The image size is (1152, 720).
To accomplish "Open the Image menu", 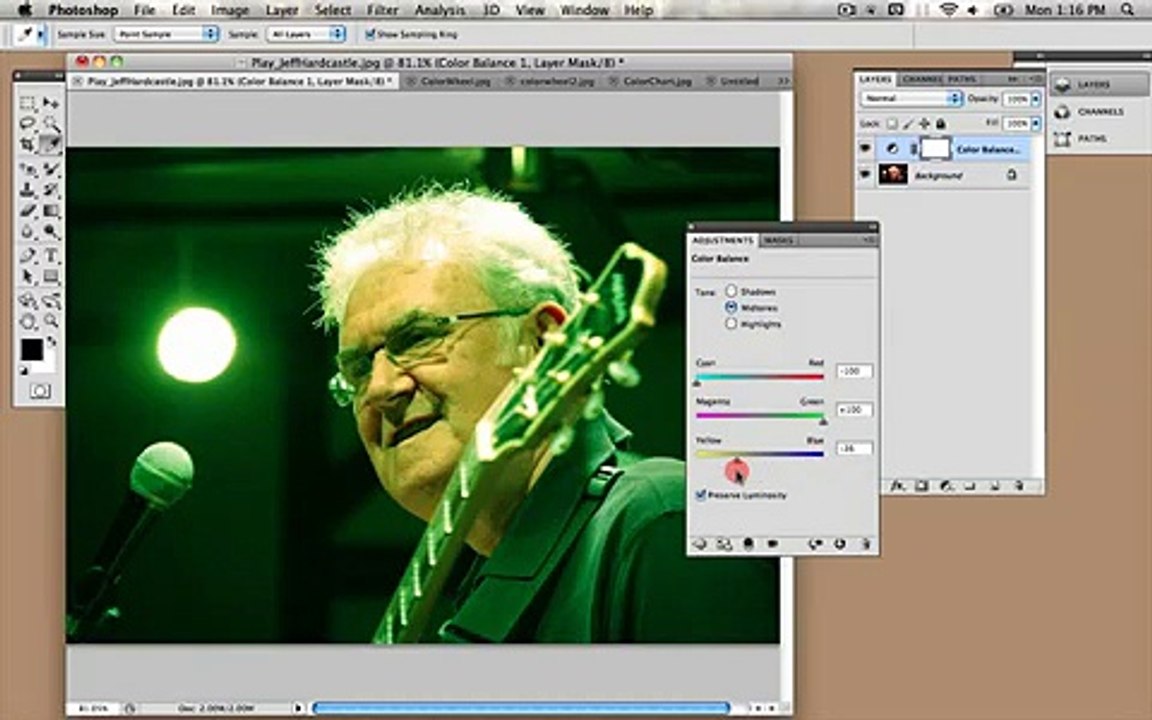I will [230, 10].
